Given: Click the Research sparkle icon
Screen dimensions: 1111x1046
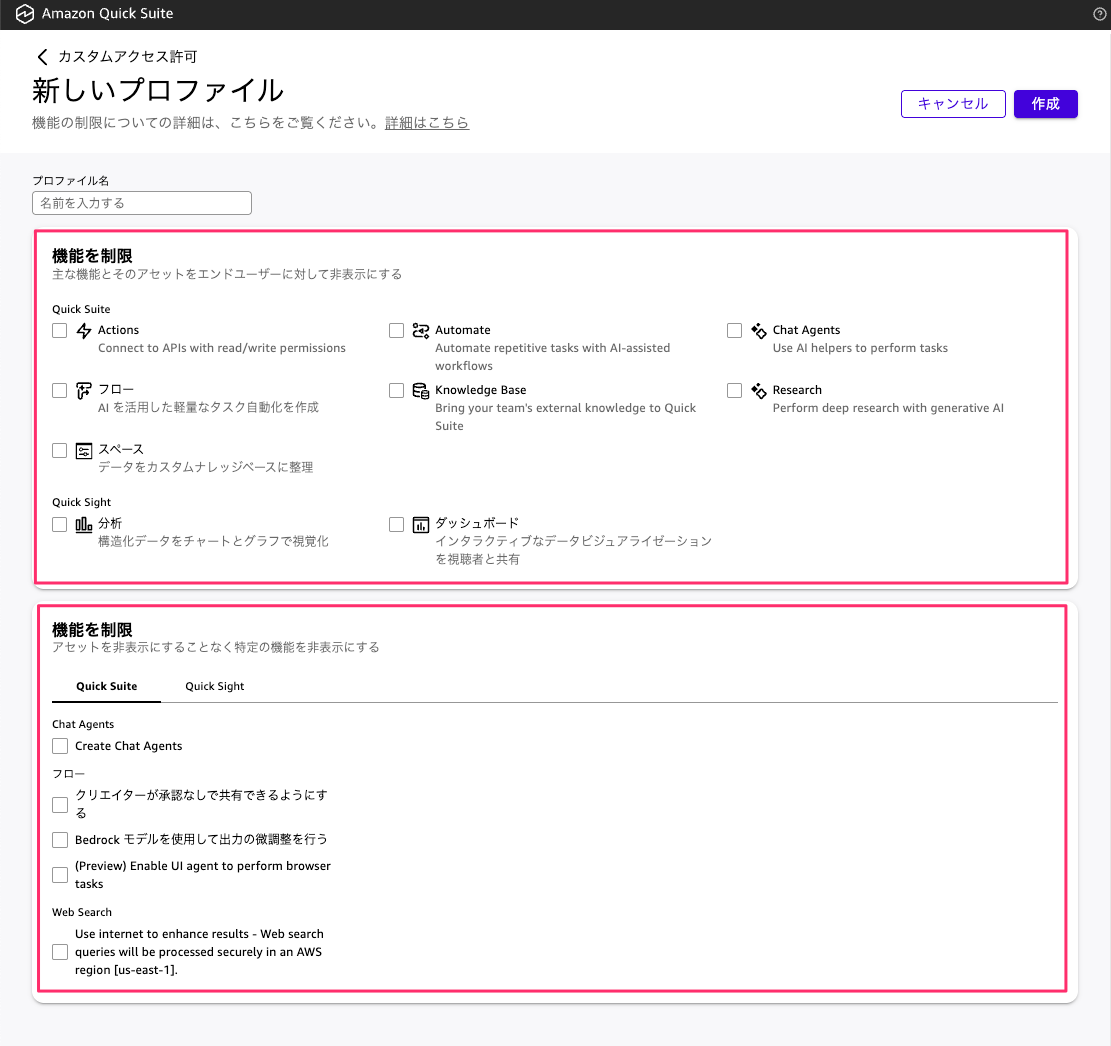Looking at the screenshot, I should 759,390.
